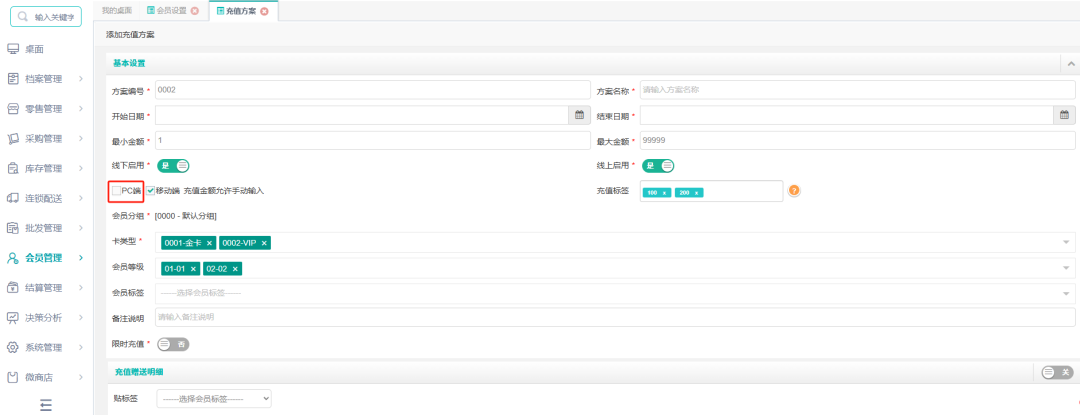Open the 会员等级 dropdown arrow
This screenshot has width=1080, height=415.
[x=1066, y=268]
